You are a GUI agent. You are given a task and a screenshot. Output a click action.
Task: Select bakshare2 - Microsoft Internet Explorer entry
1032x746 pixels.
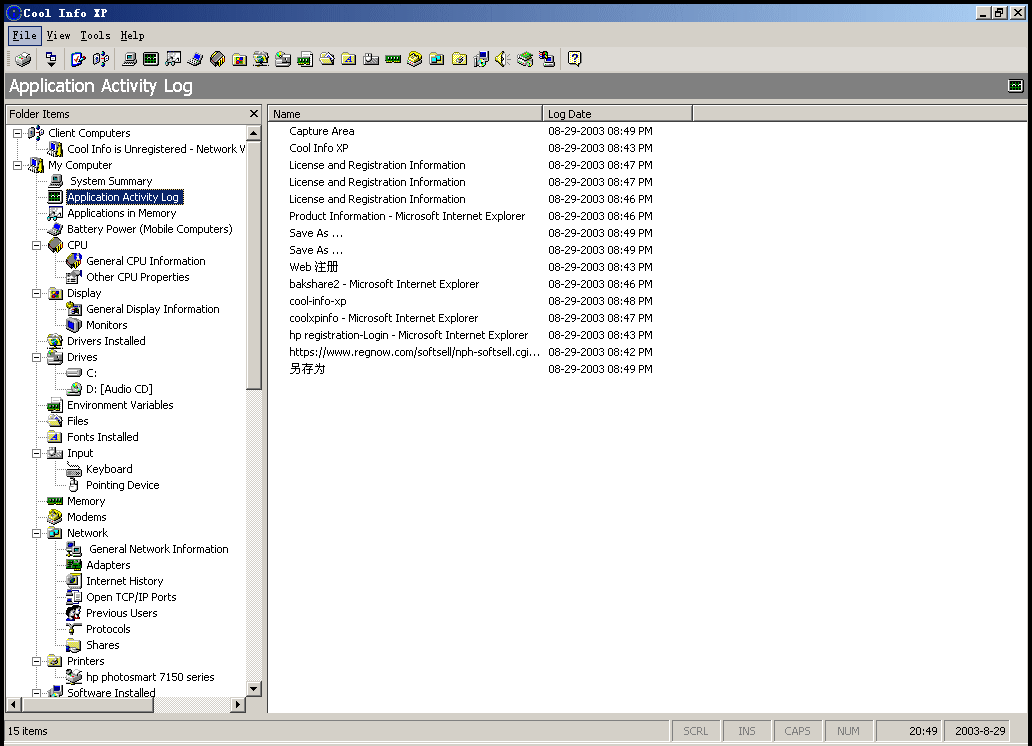point(384,284)
